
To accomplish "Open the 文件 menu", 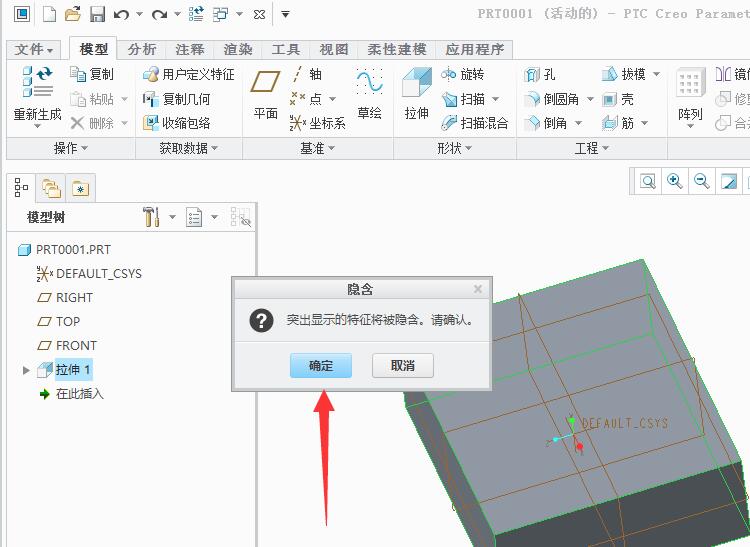I will pyautogui.click(x=33, y=49).
